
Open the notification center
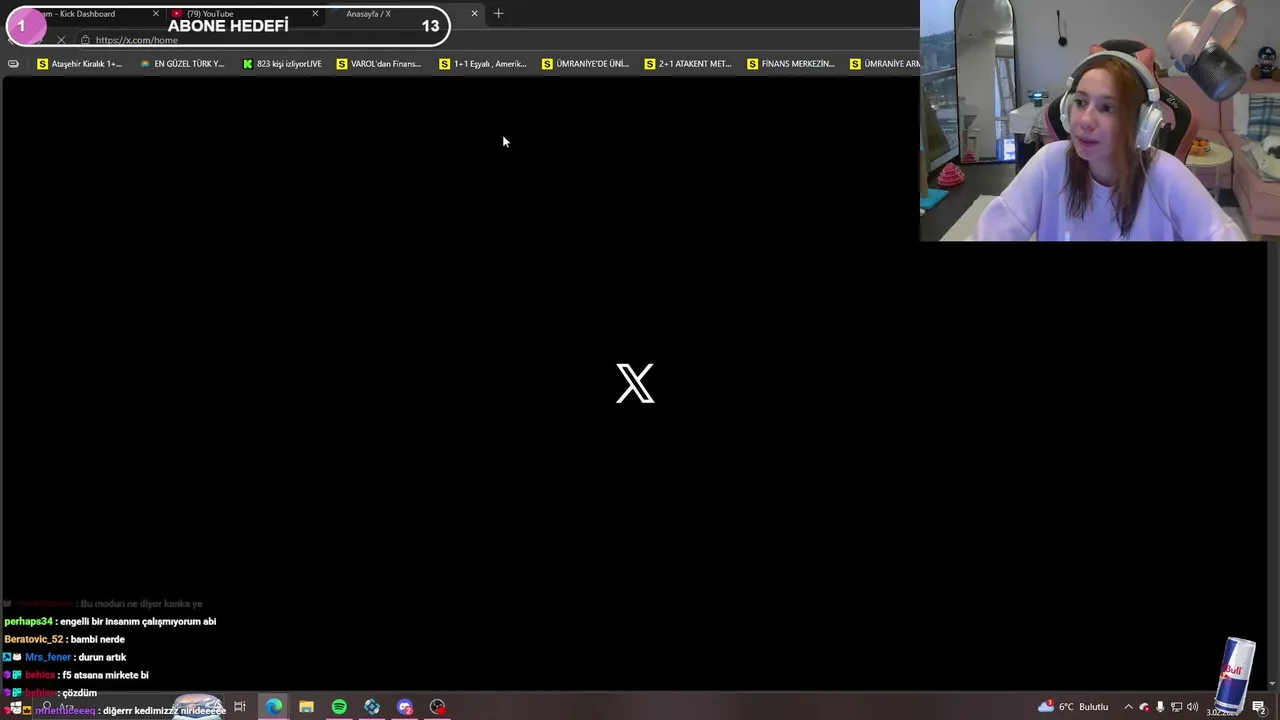tap(1258, 707)
